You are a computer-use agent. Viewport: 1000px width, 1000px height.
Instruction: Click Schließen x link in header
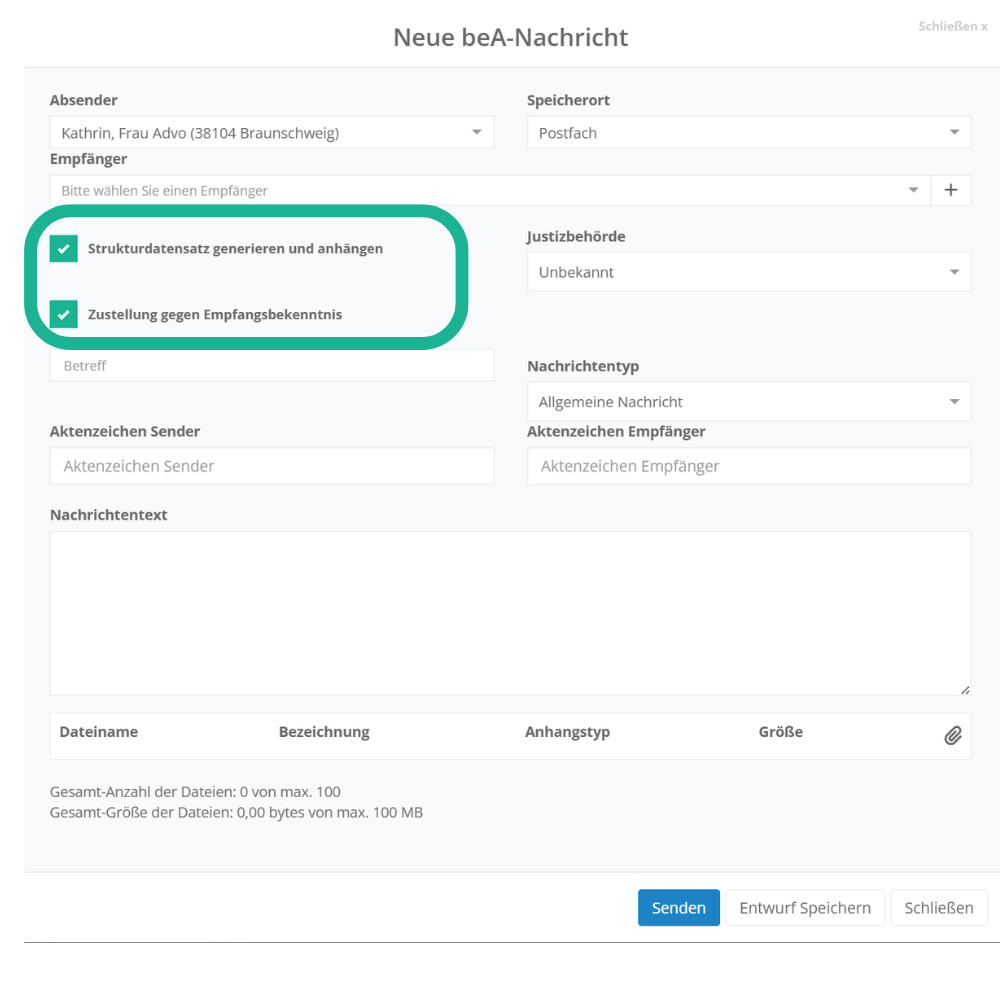[x=952, y=26]
